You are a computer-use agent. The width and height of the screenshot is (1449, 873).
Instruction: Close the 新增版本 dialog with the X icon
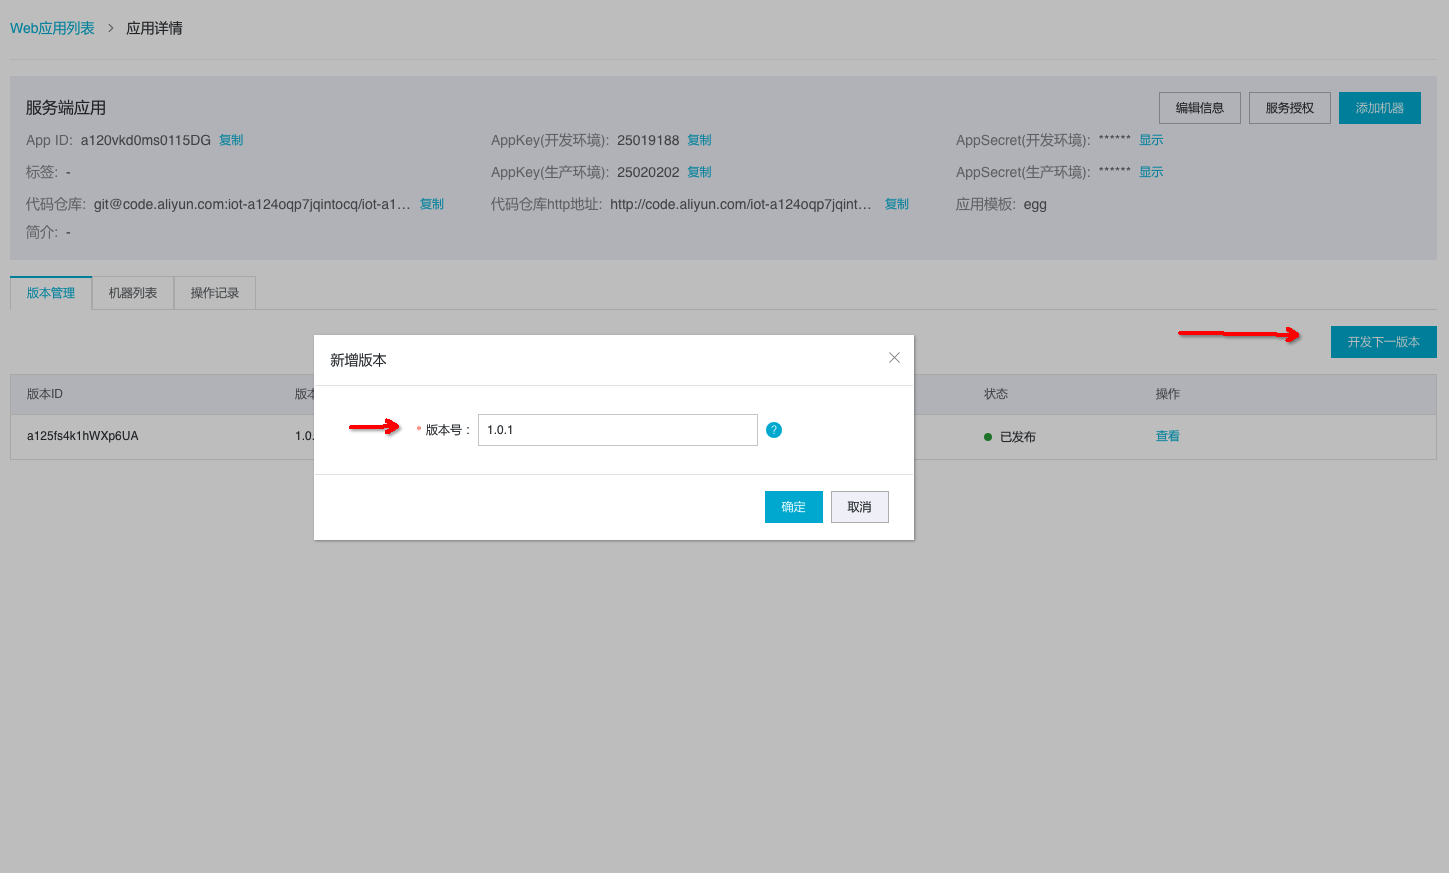coord(894,358)
